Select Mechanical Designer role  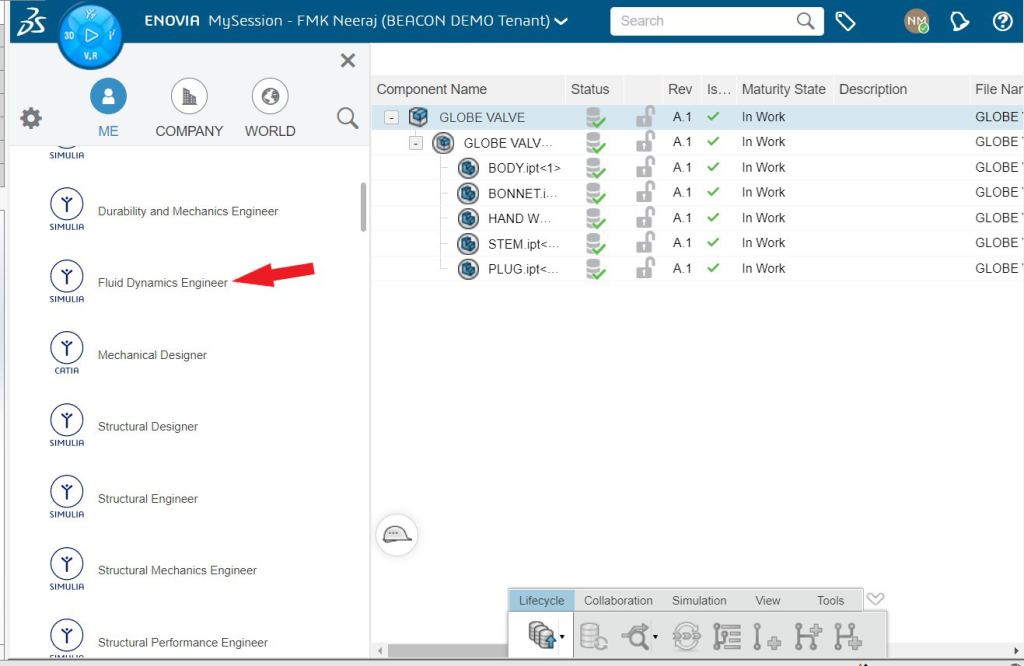coord(152,355)
